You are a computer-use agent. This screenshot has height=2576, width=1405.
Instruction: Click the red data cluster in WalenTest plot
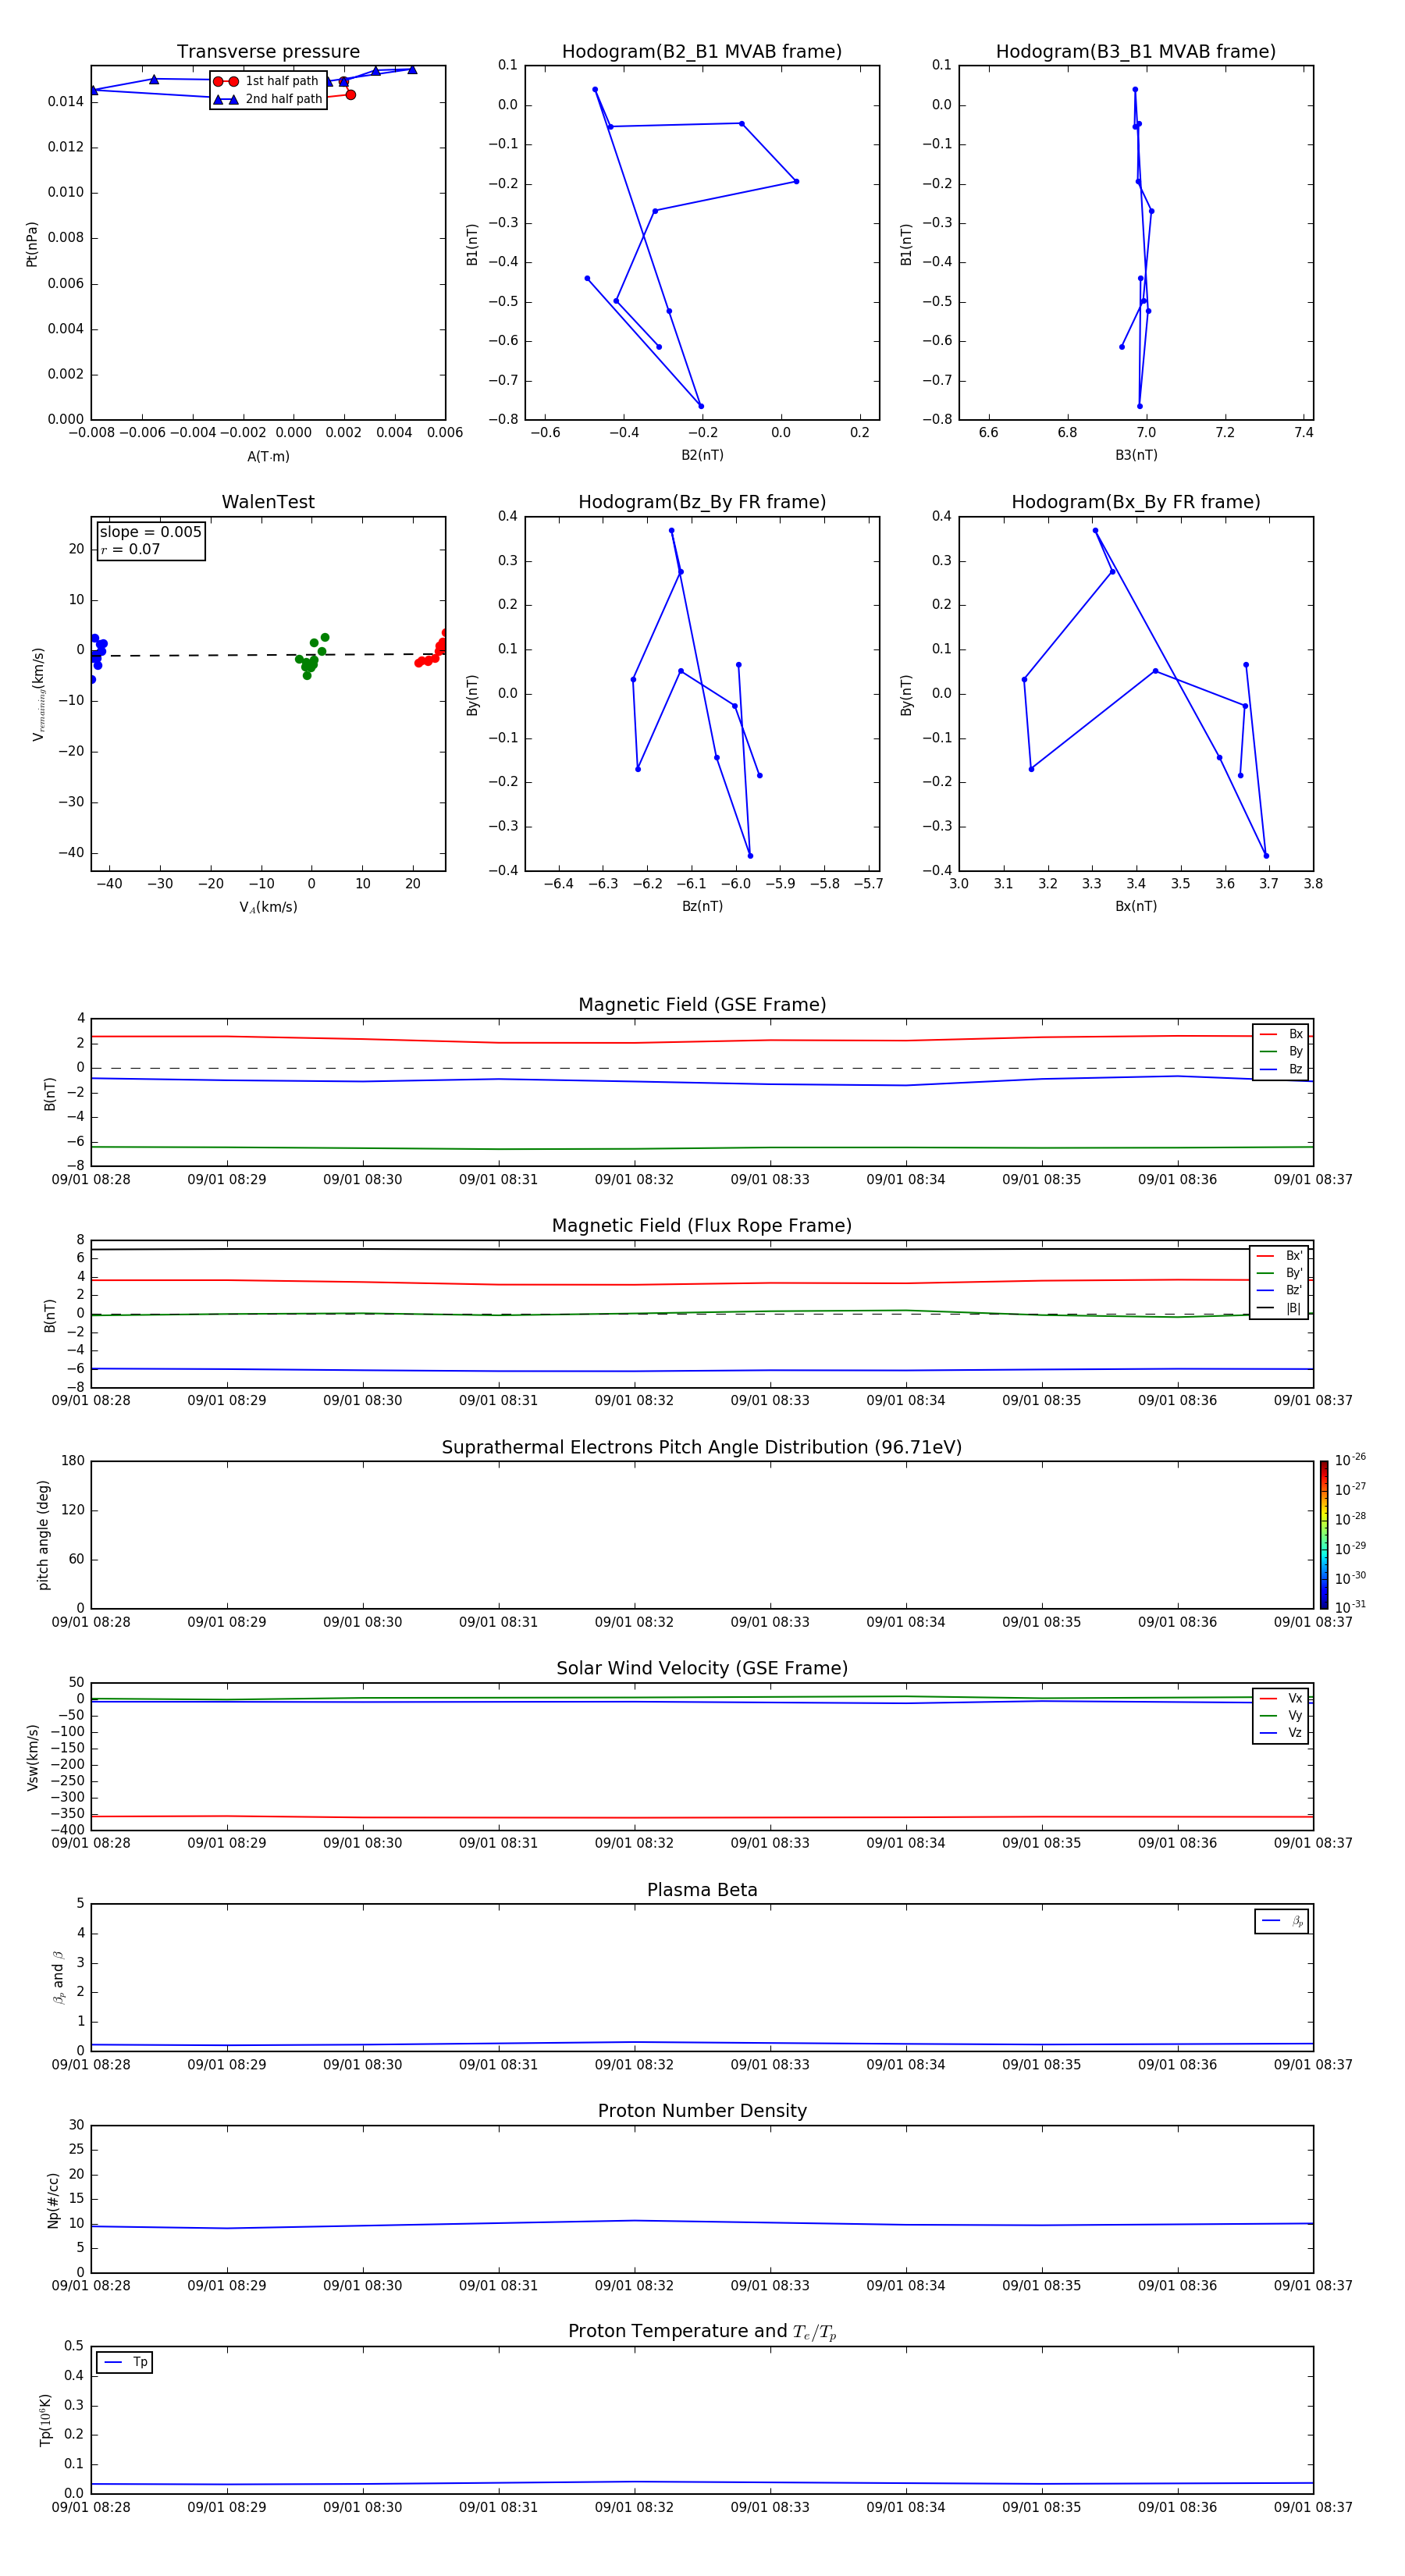432,650
